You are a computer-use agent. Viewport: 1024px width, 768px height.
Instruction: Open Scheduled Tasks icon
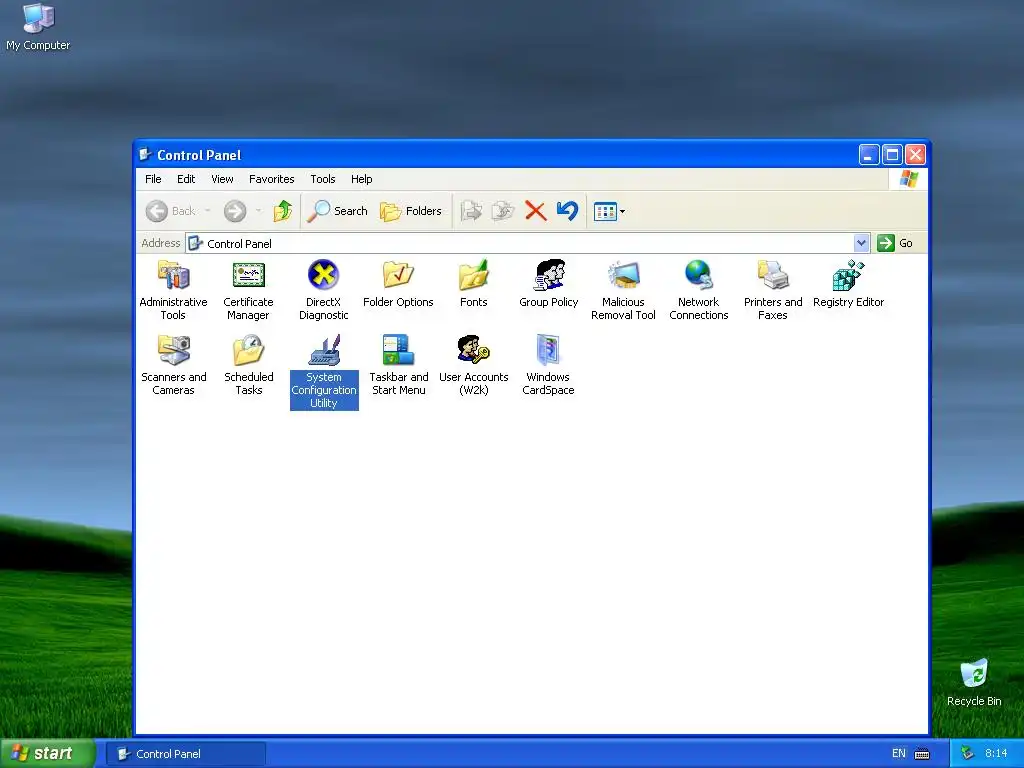tap(248, 365)
